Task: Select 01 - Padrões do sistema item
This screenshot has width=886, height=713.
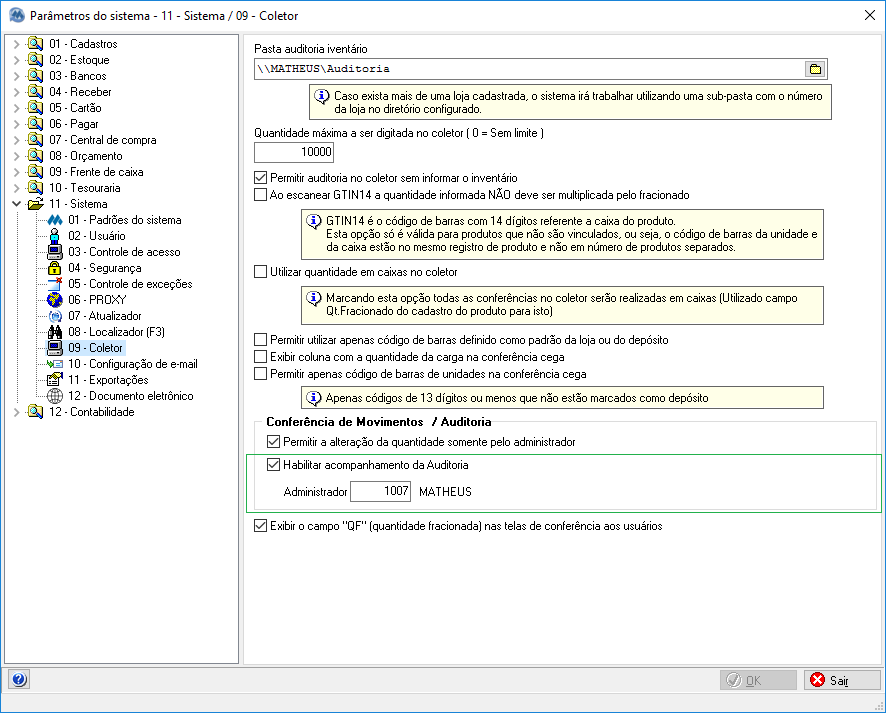Action: click(x=125, y=220)
